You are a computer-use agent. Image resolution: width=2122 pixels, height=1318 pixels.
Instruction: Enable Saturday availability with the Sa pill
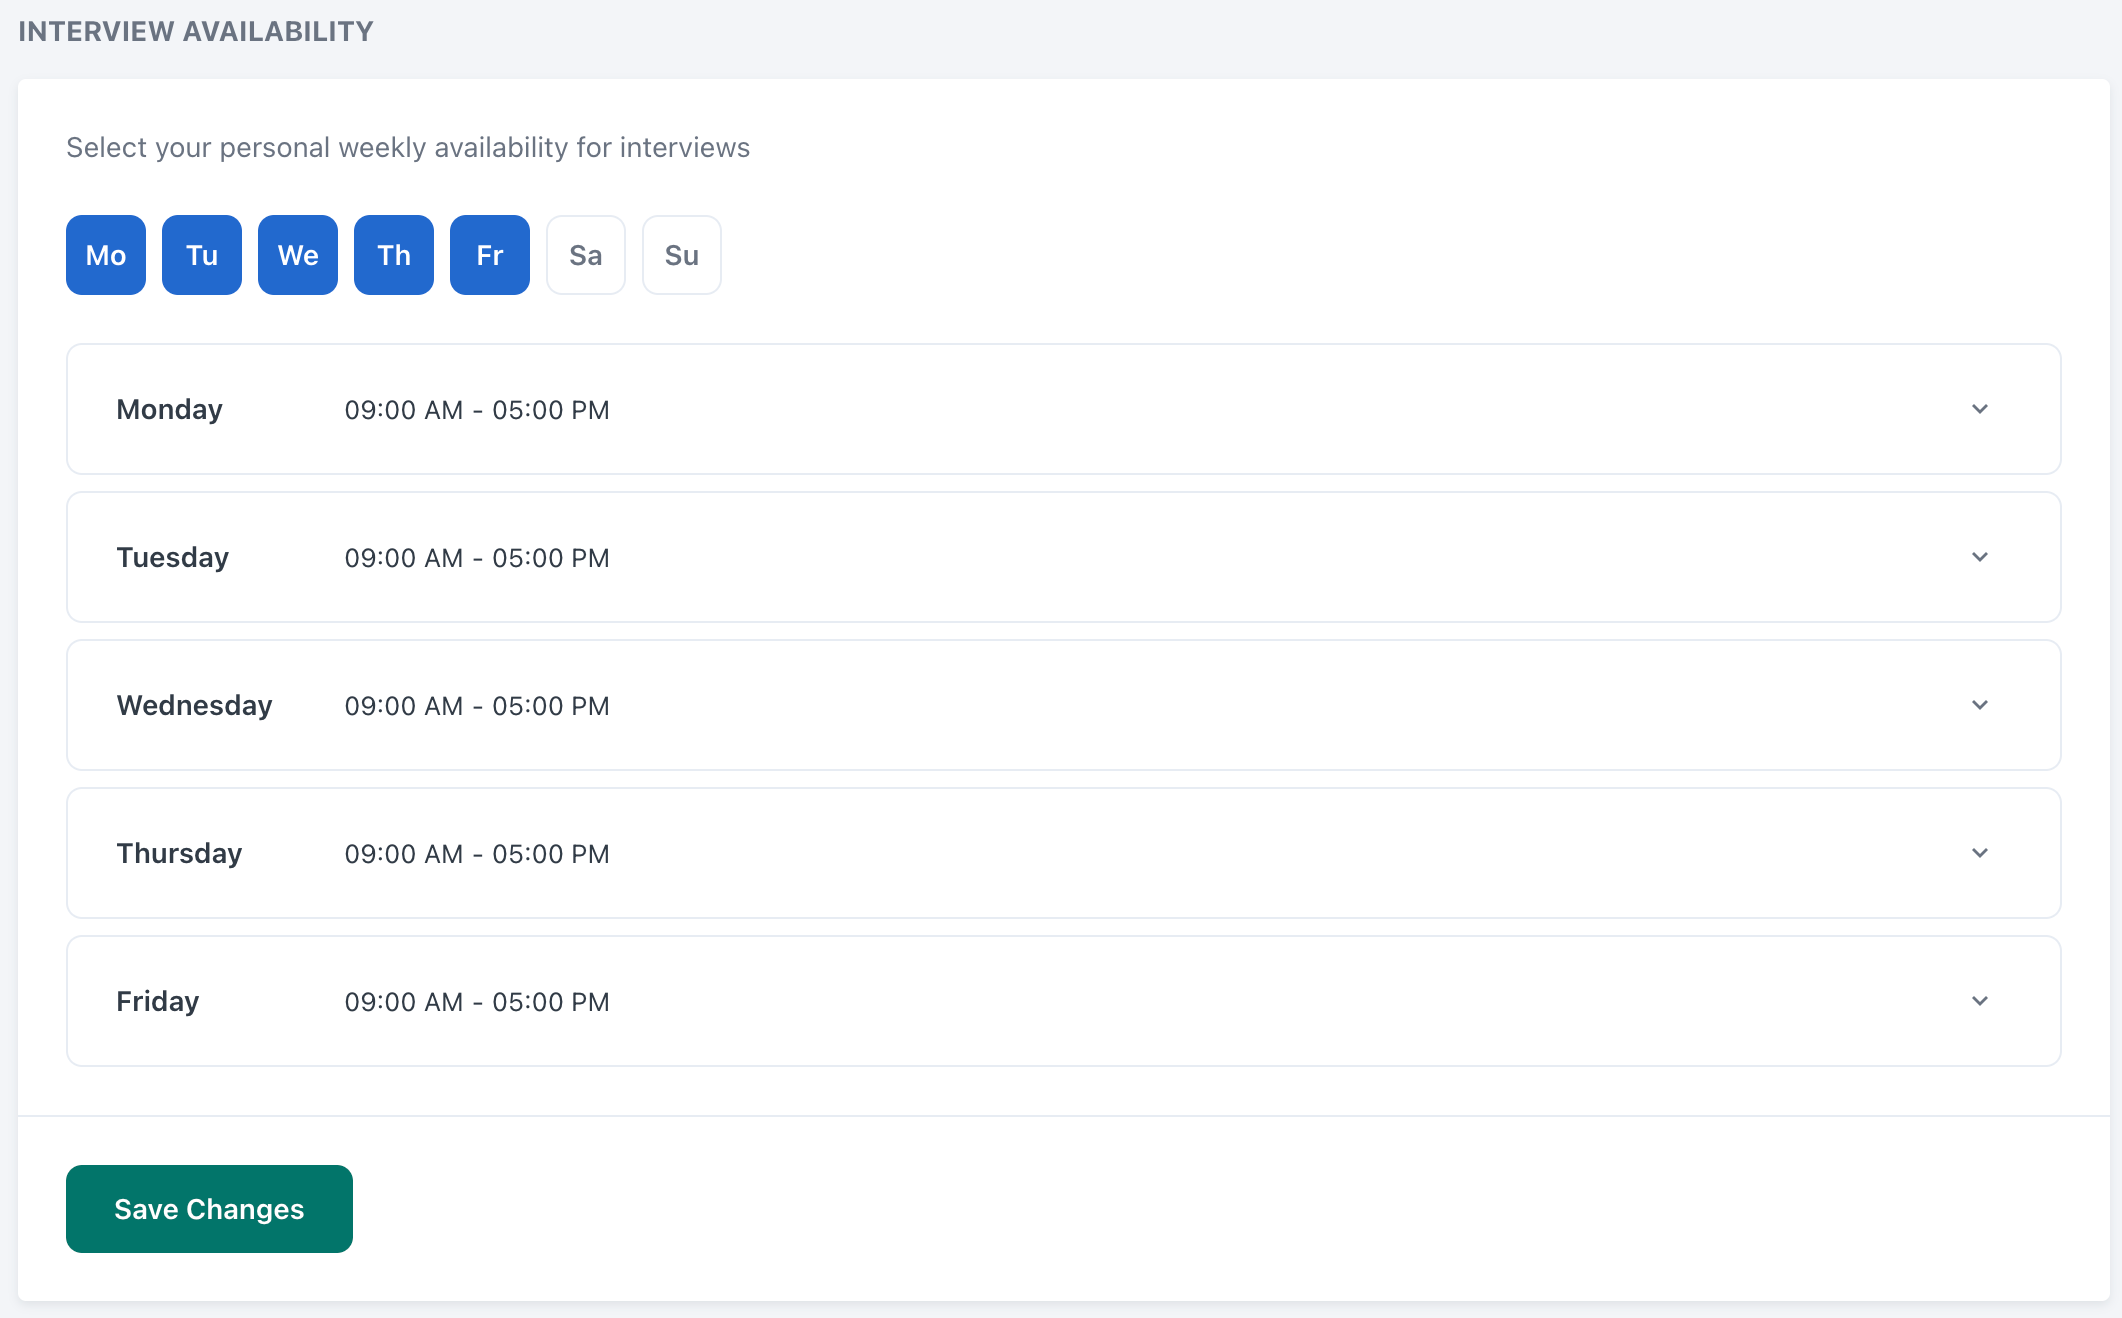coord(585,255)
